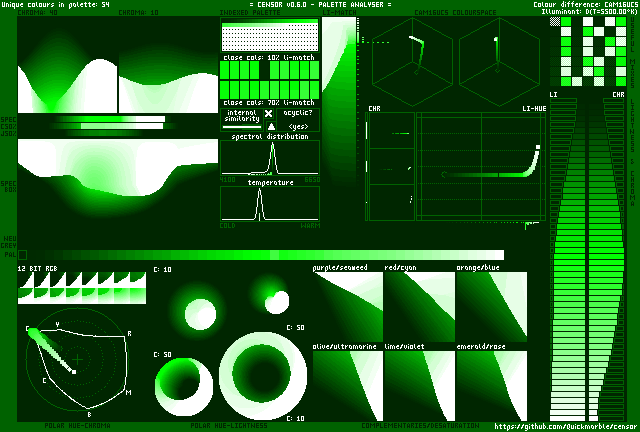
Task: Click the horizontal green-to-white gradient strip
Action: 270,255
